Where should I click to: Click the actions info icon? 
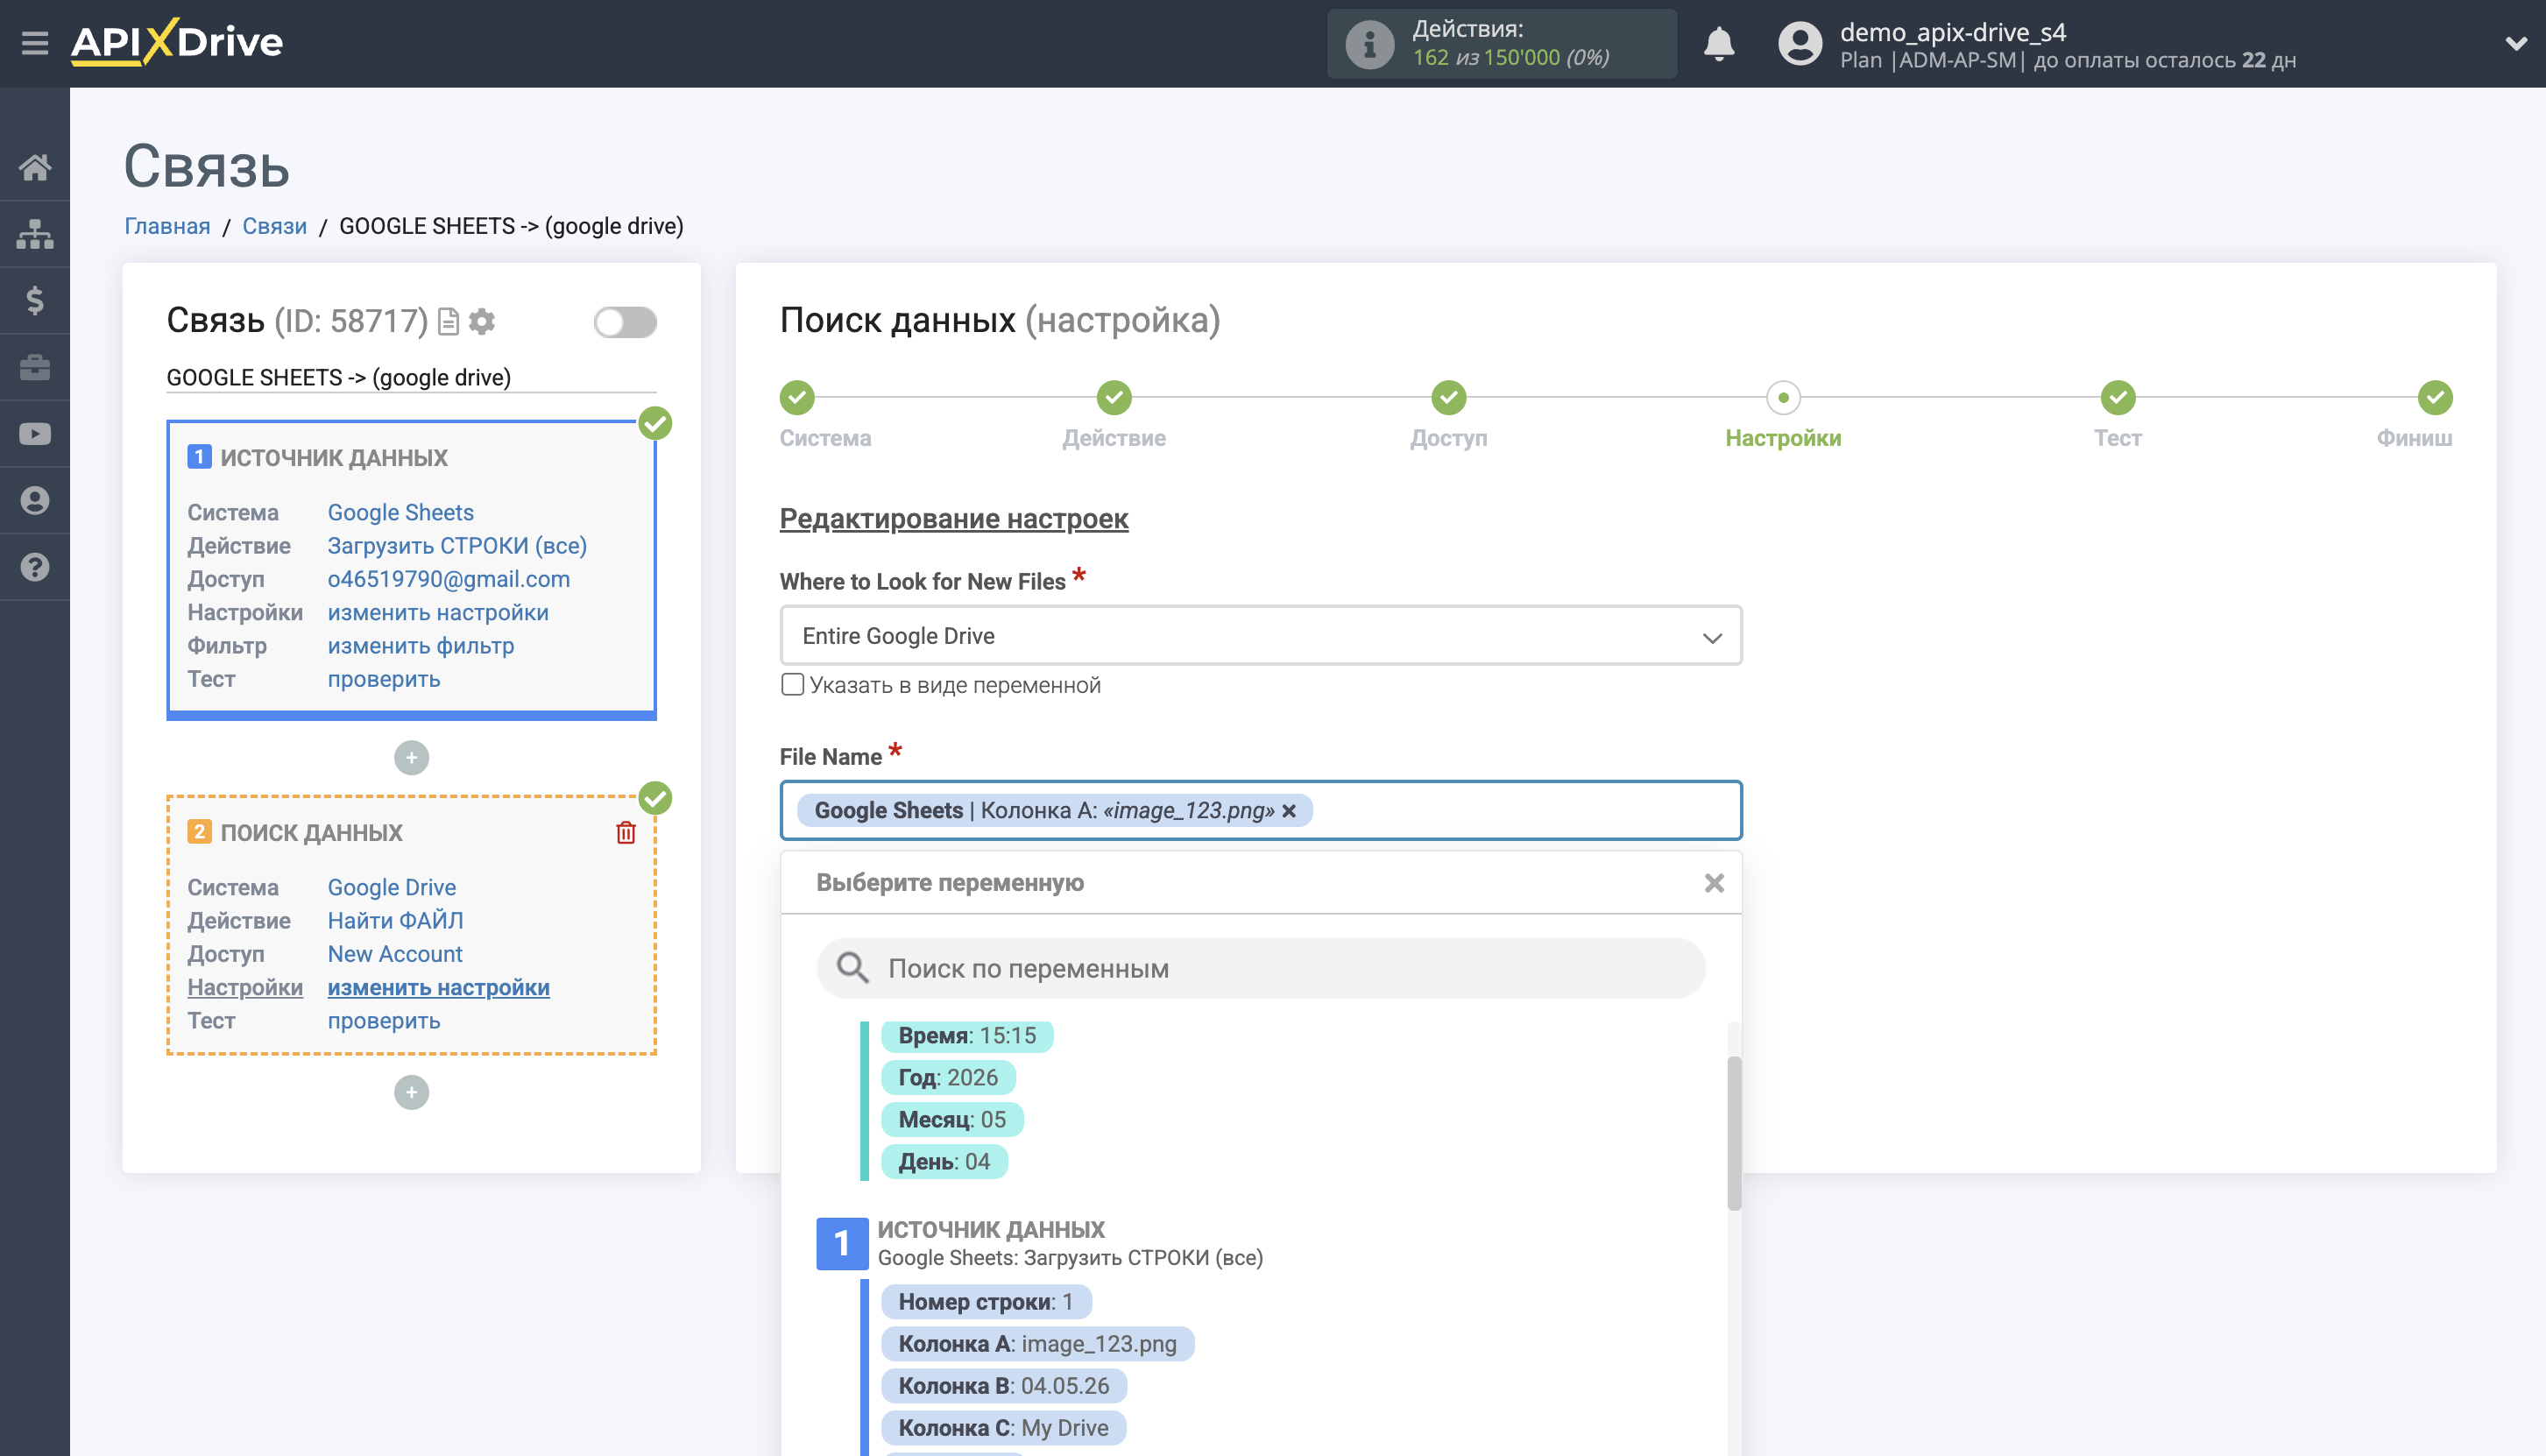[1369, 44]
